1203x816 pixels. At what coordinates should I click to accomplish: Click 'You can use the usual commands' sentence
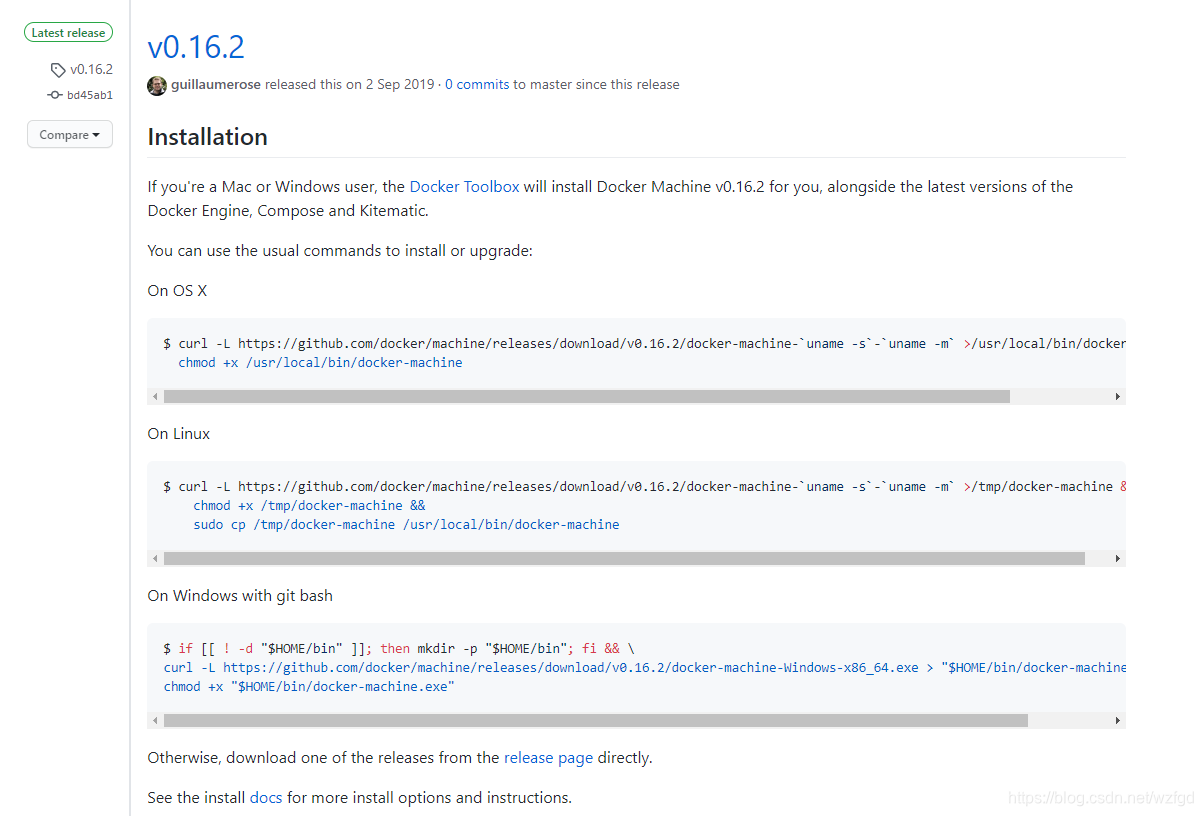340,250
